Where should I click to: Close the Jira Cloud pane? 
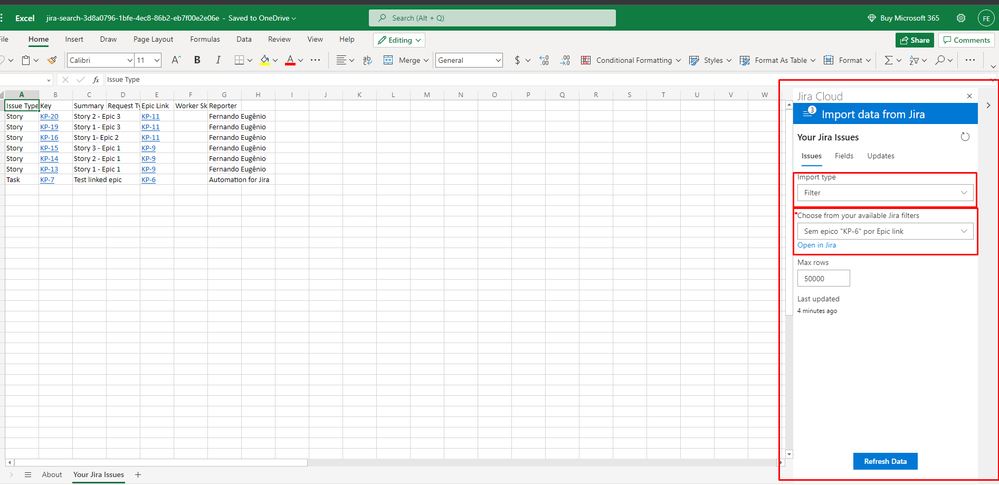pyautogui.click(x=969, y=96)
